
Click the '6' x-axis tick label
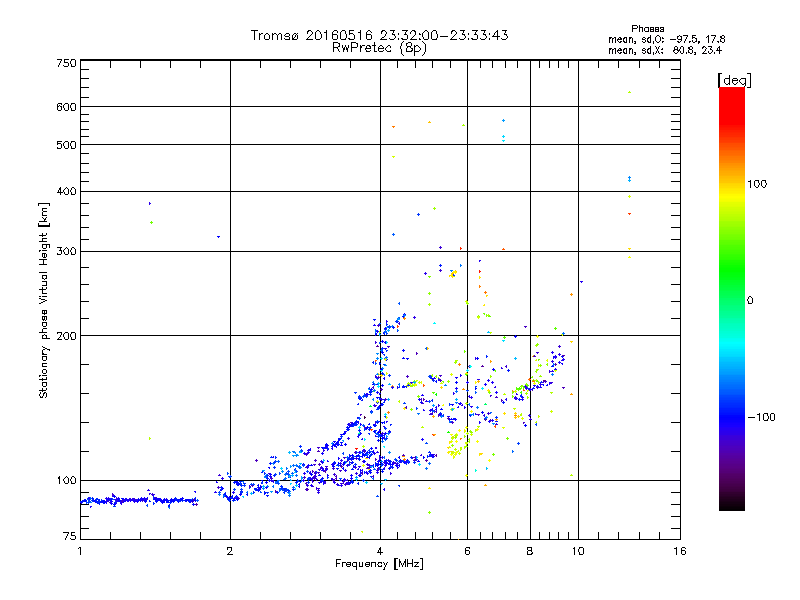coord(467,551)
